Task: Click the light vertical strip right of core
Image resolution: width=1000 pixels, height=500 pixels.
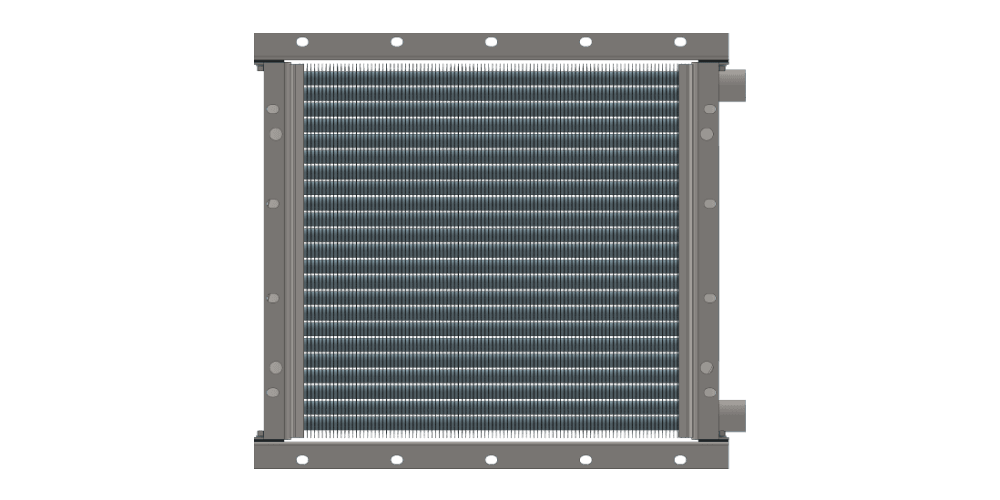Action: [x=686, y=250]
